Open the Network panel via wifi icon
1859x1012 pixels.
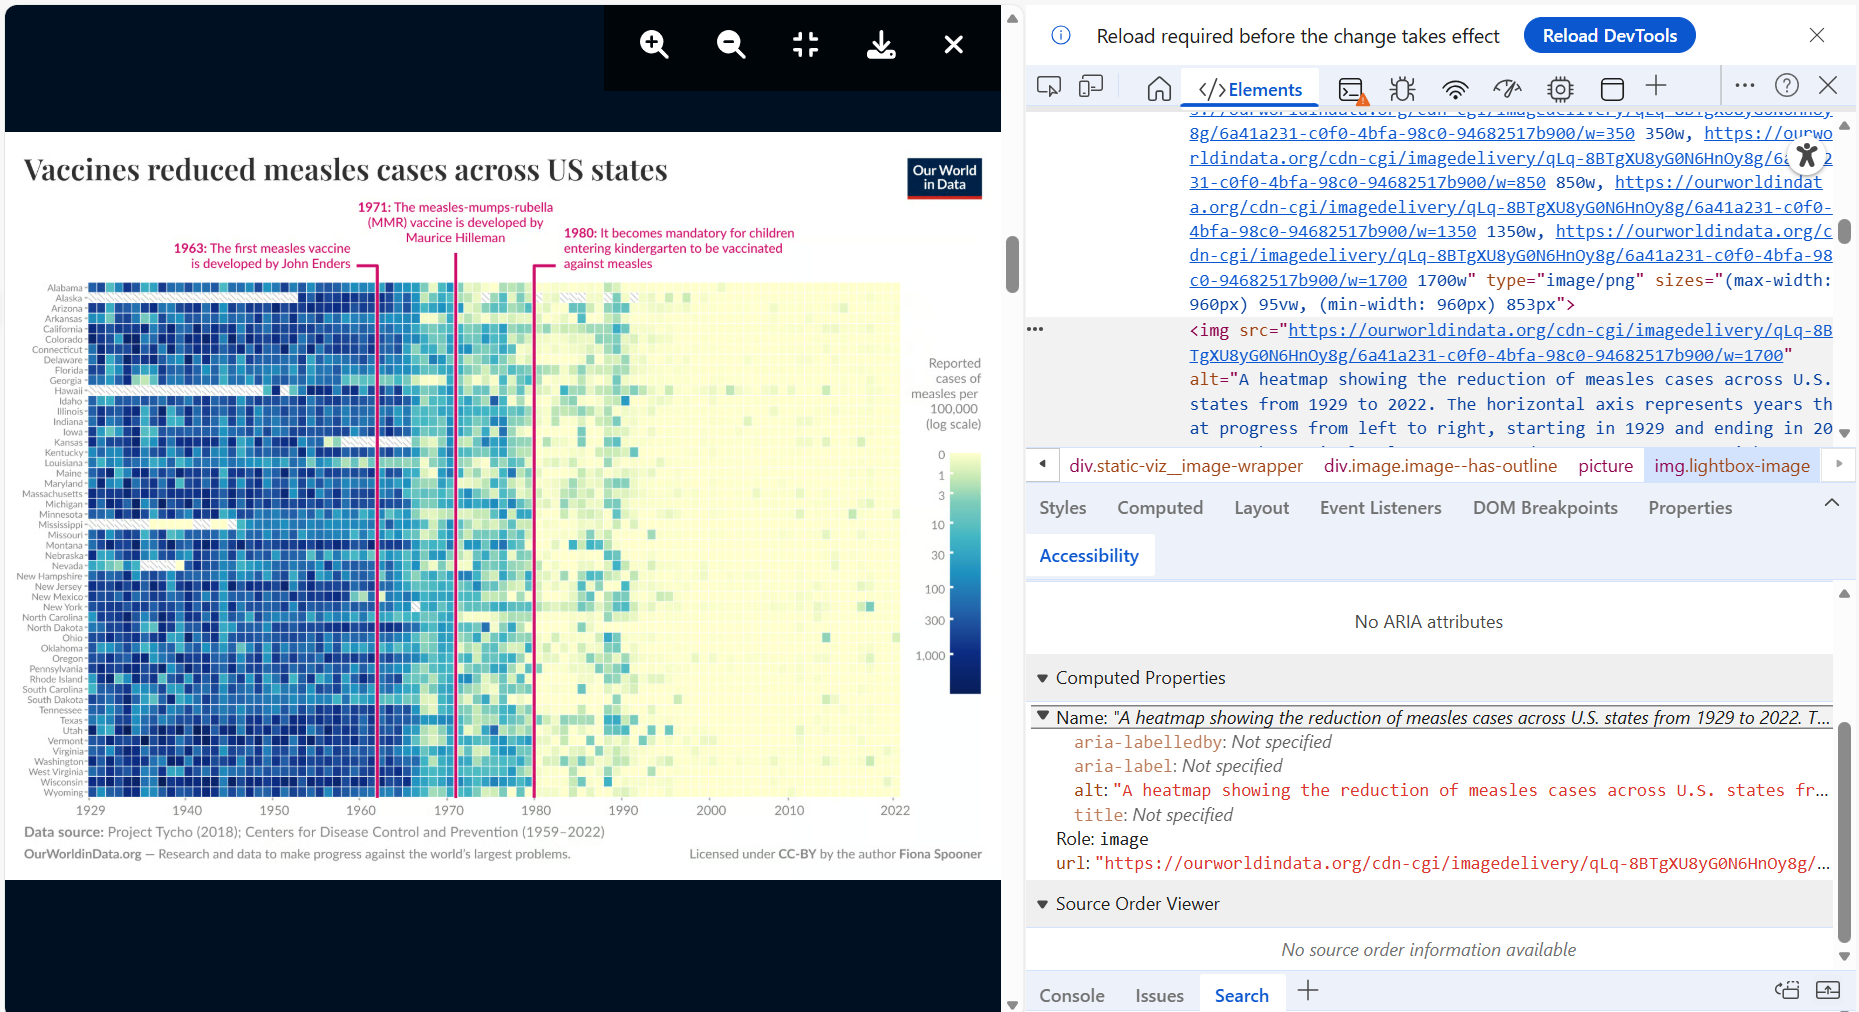[1455, 88]
